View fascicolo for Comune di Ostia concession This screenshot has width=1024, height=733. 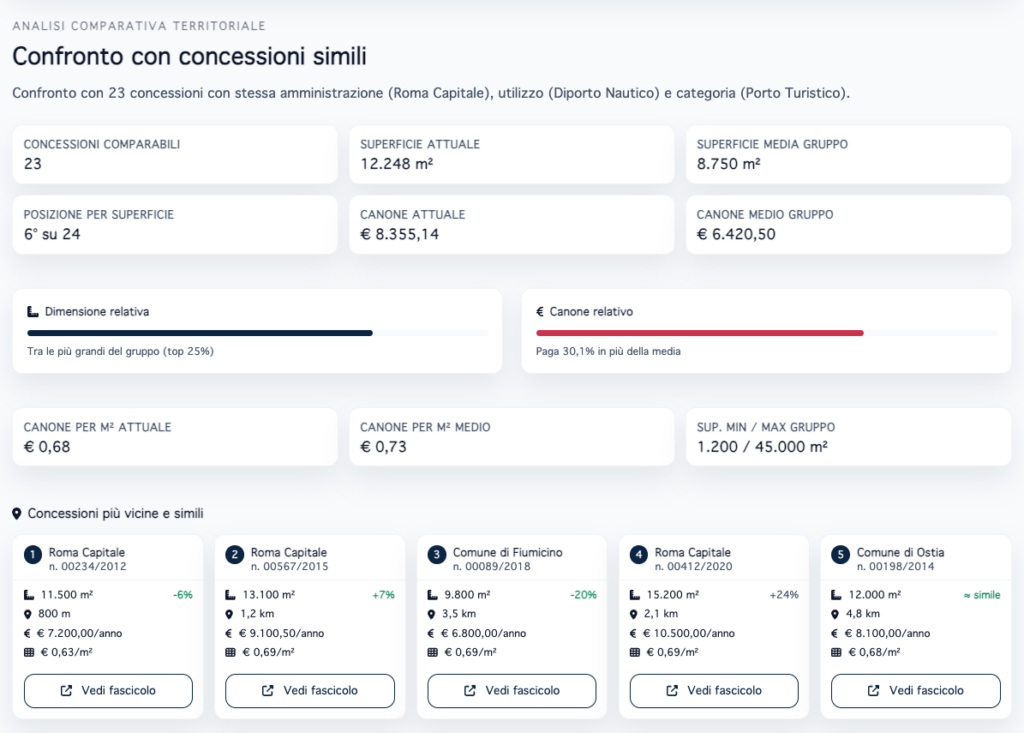(916, 690)
